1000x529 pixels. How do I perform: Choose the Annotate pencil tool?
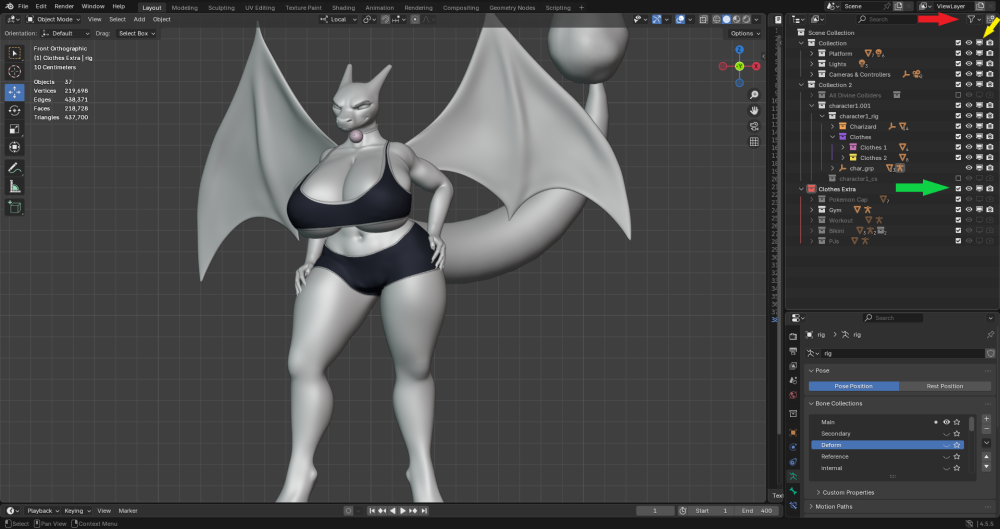pyautogui.click(x=15, y=168)
